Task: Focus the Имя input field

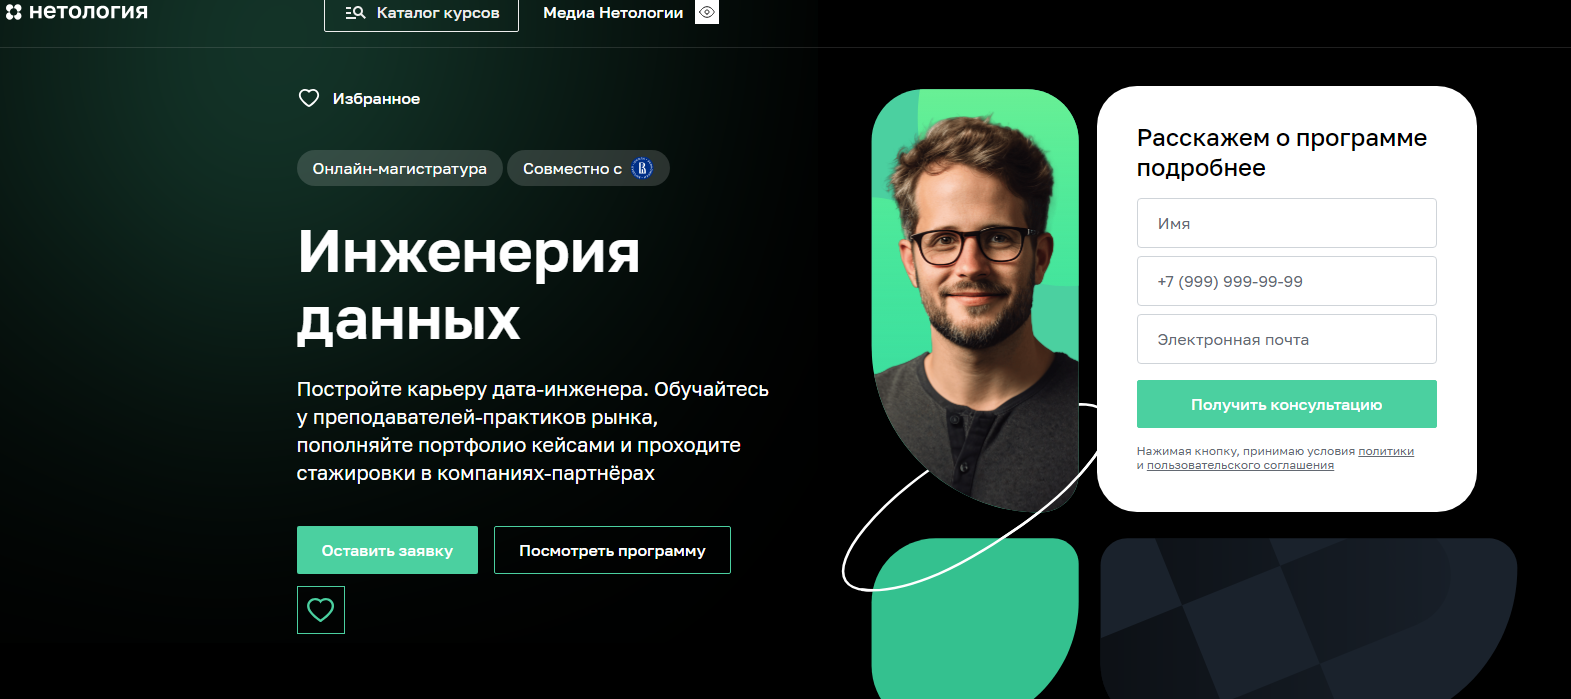Action: coord(1286,223)
